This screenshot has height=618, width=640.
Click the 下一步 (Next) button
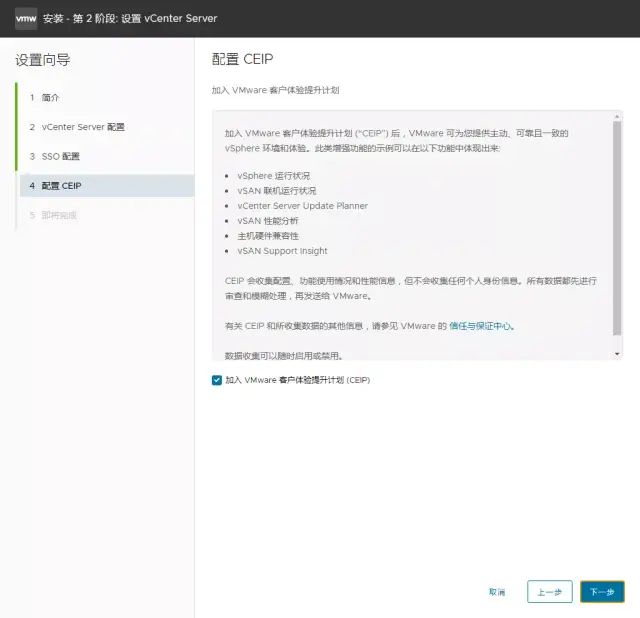tap(602, 591)
